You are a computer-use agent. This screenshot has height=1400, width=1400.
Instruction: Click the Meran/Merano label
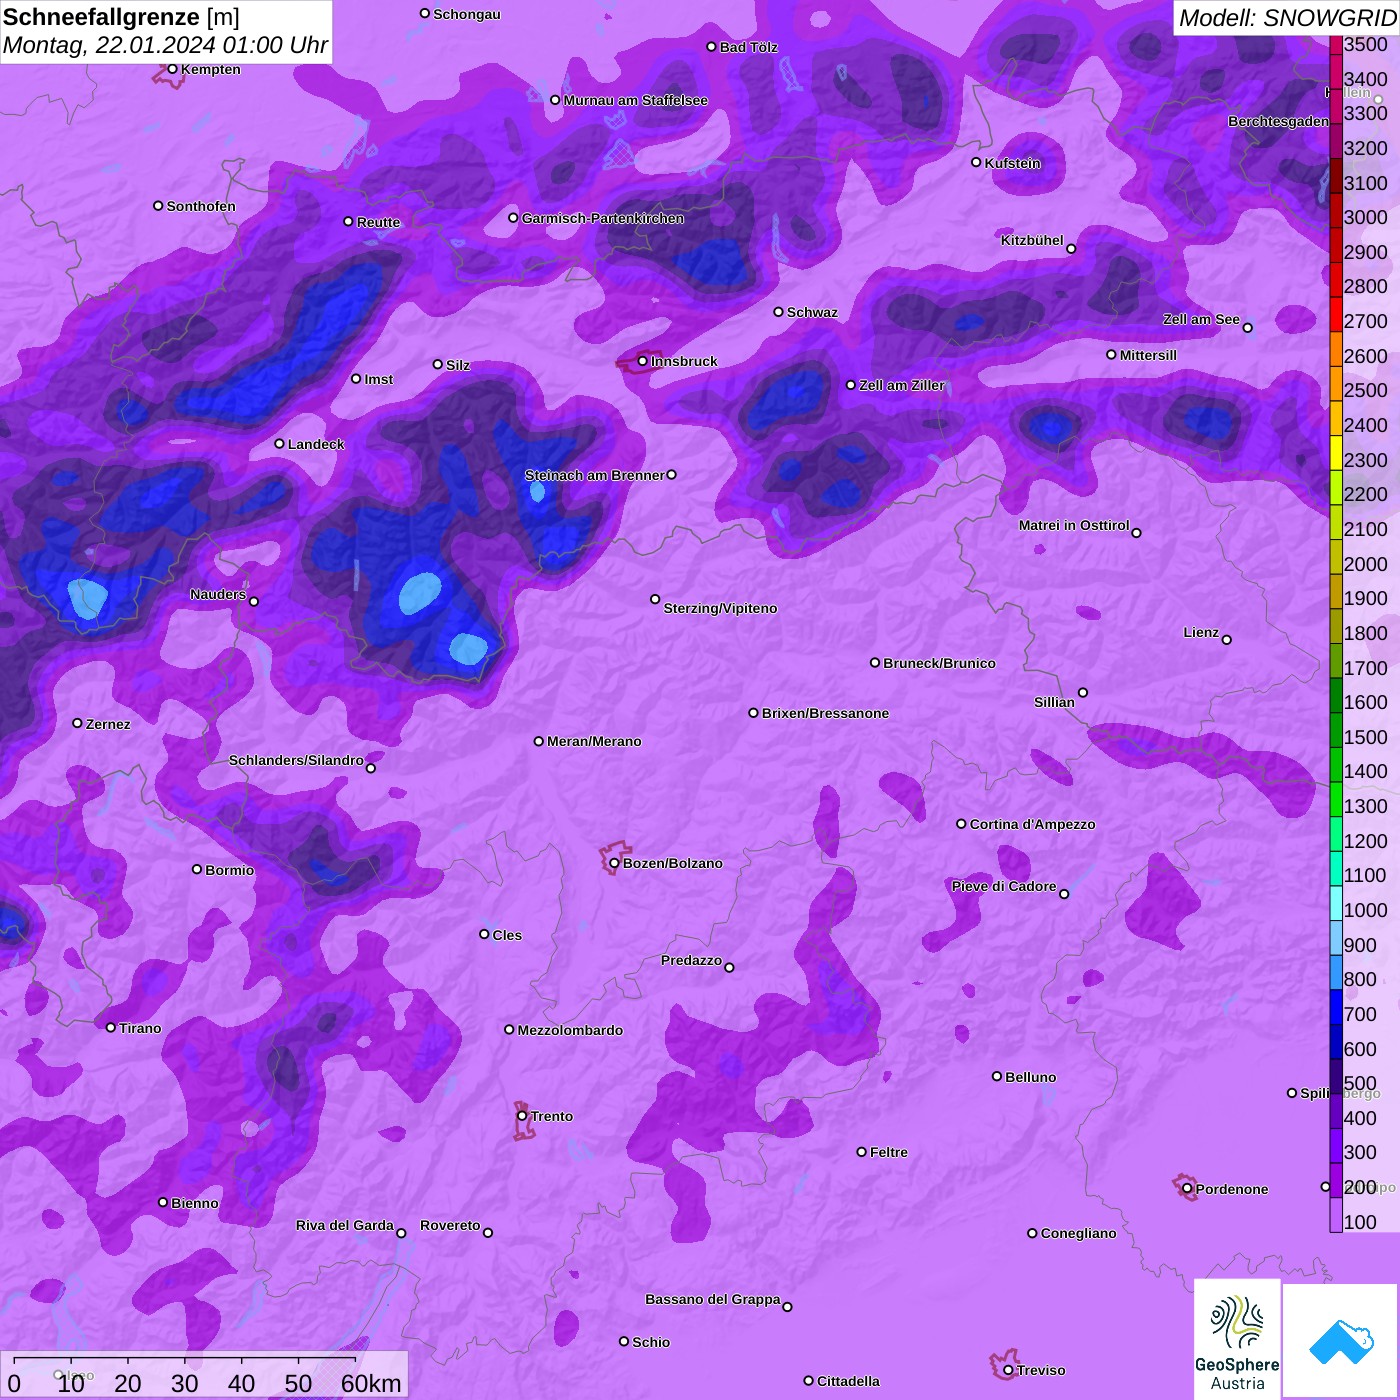(x=594, y=741)
